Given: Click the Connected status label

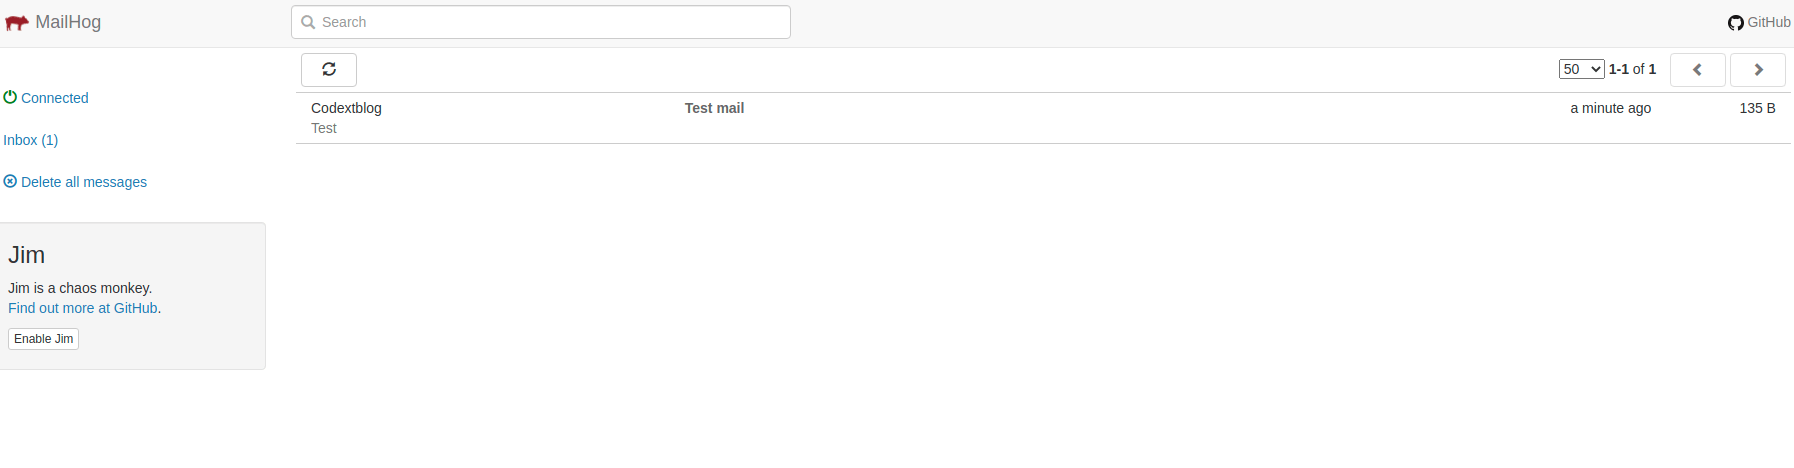Looking at the screenshot, I should pos(55,98).
